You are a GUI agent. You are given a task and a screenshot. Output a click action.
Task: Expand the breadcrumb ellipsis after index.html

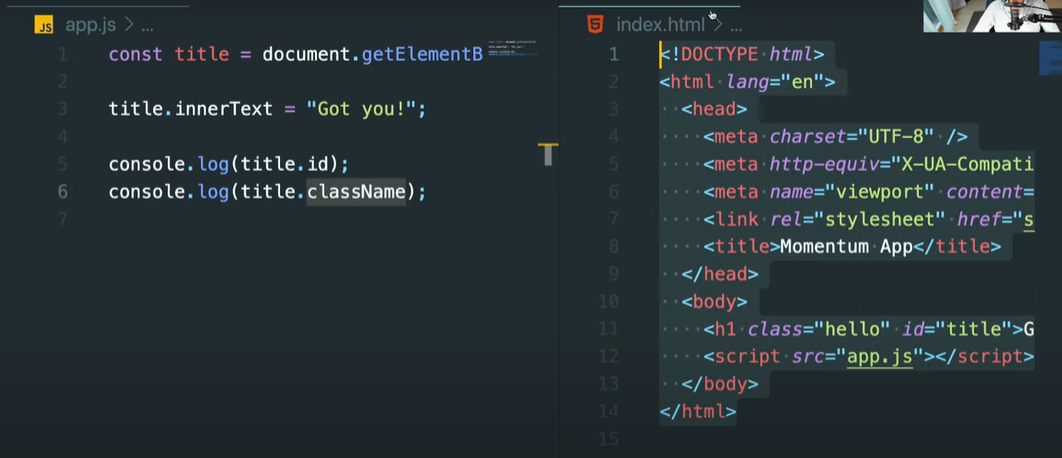pyautogui.click(x=736, y=26)
